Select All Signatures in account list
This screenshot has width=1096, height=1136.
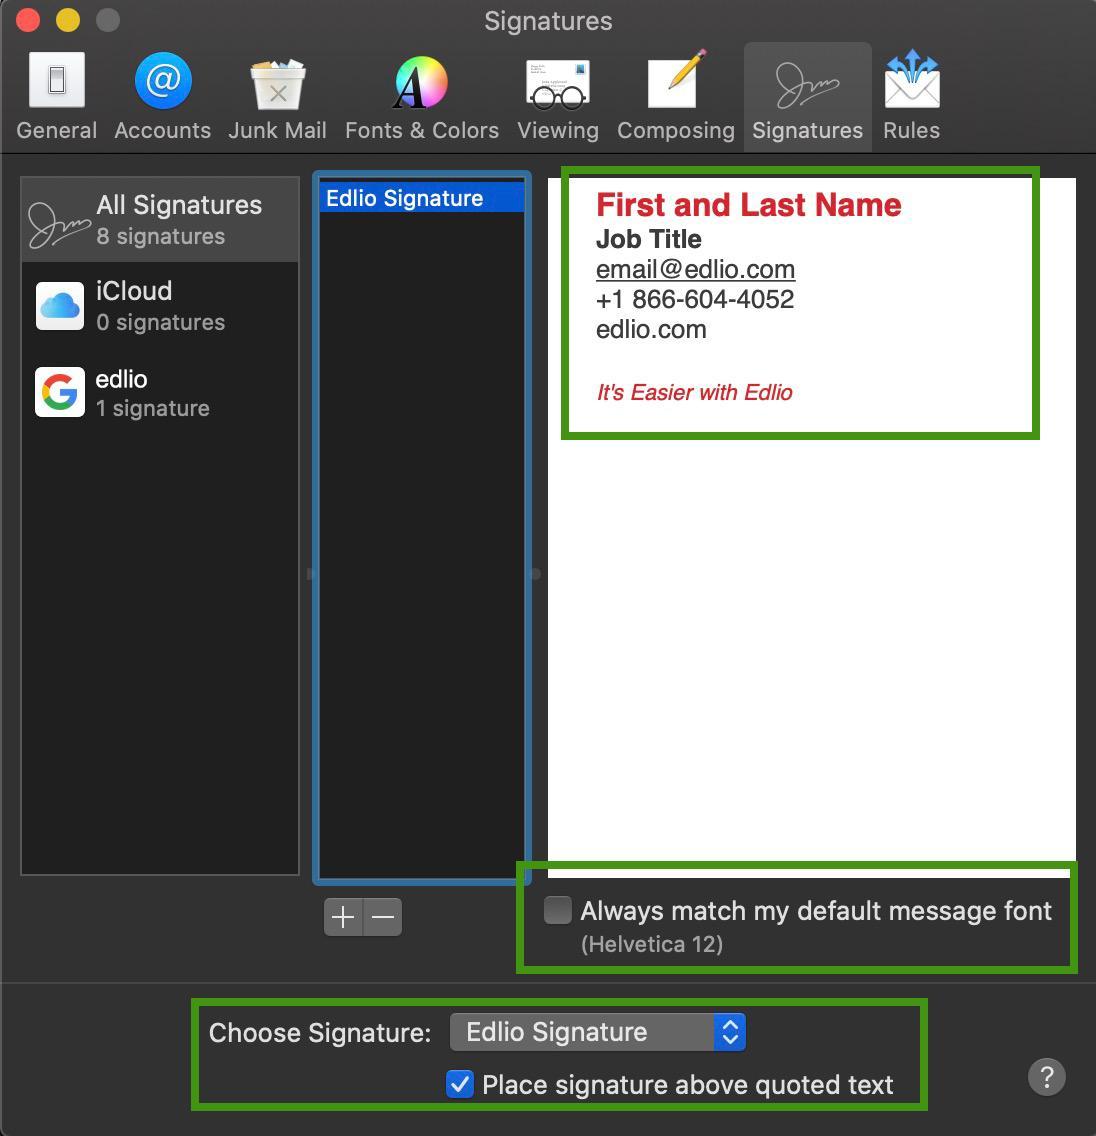160,220
